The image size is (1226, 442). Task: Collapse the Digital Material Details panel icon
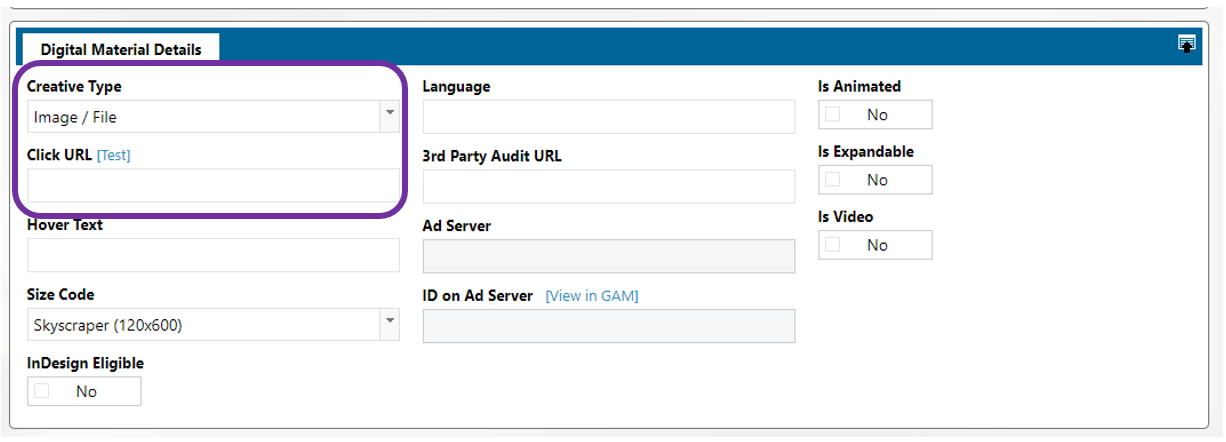1187,43
